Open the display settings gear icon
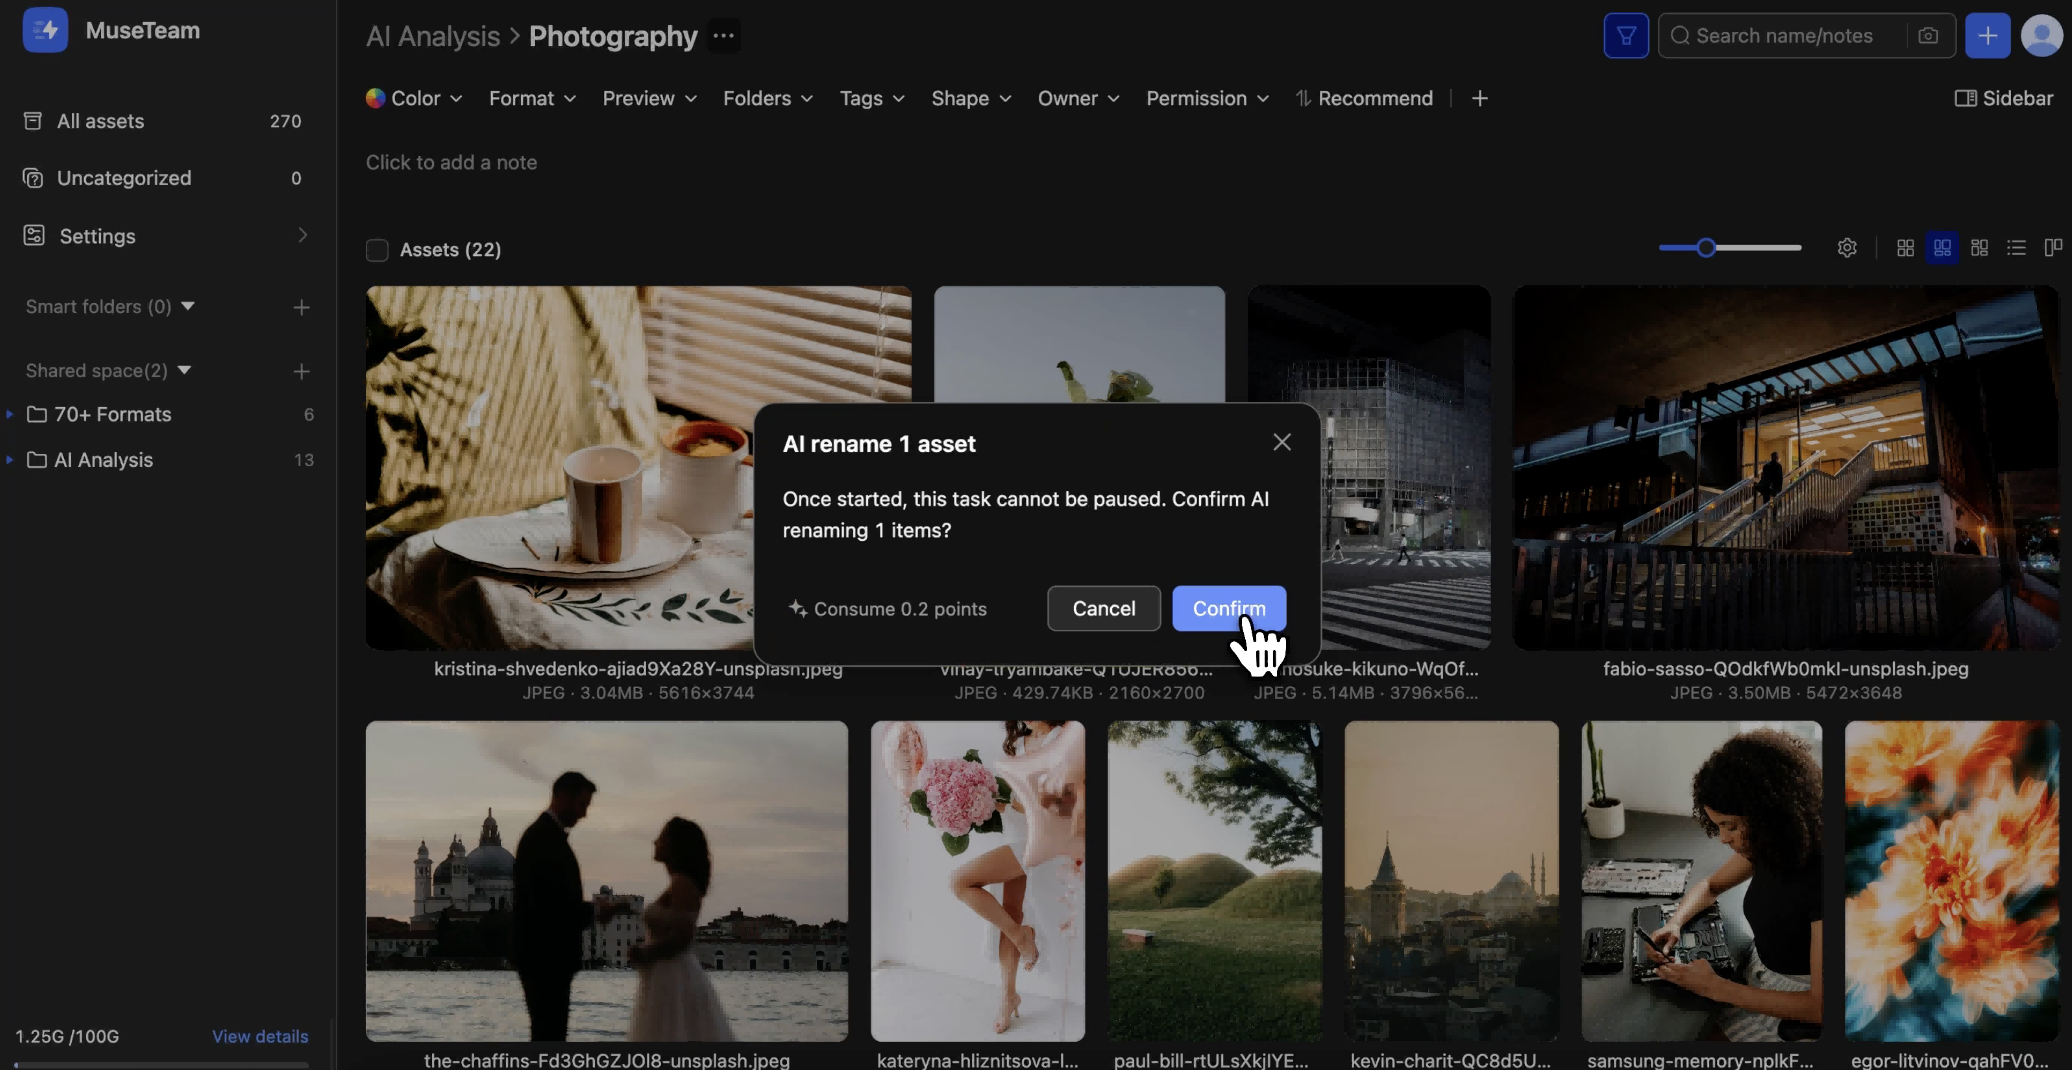The width and height of the screenshot is (2072, 1070). (x=1847, y=248)
